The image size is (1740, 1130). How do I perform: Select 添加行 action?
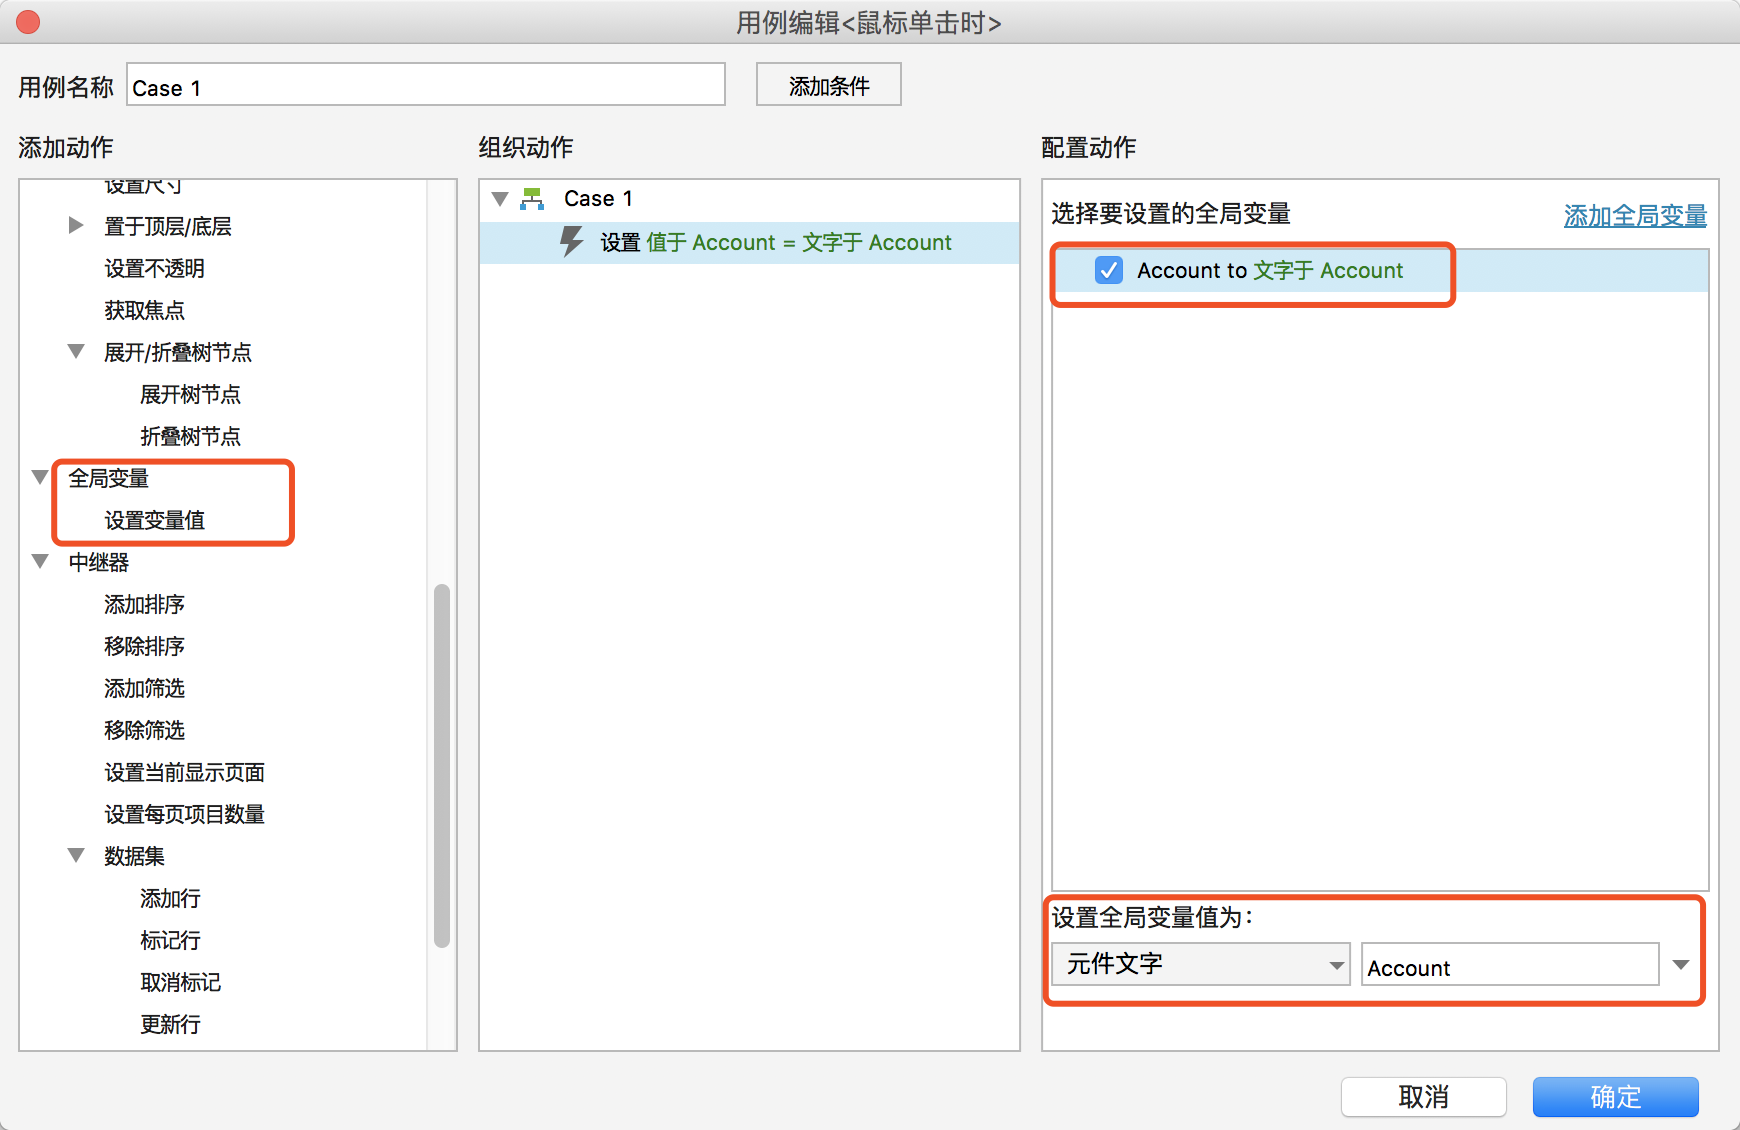(170, 898)
